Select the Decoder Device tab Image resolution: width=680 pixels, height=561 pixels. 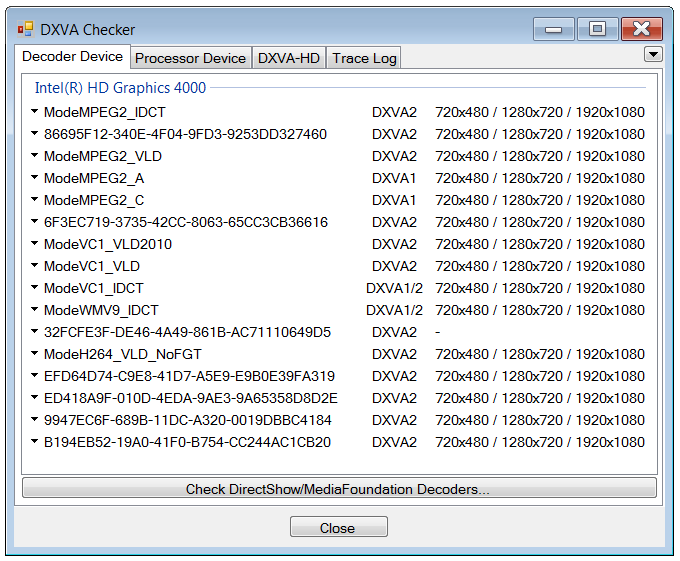coord(72,56)
